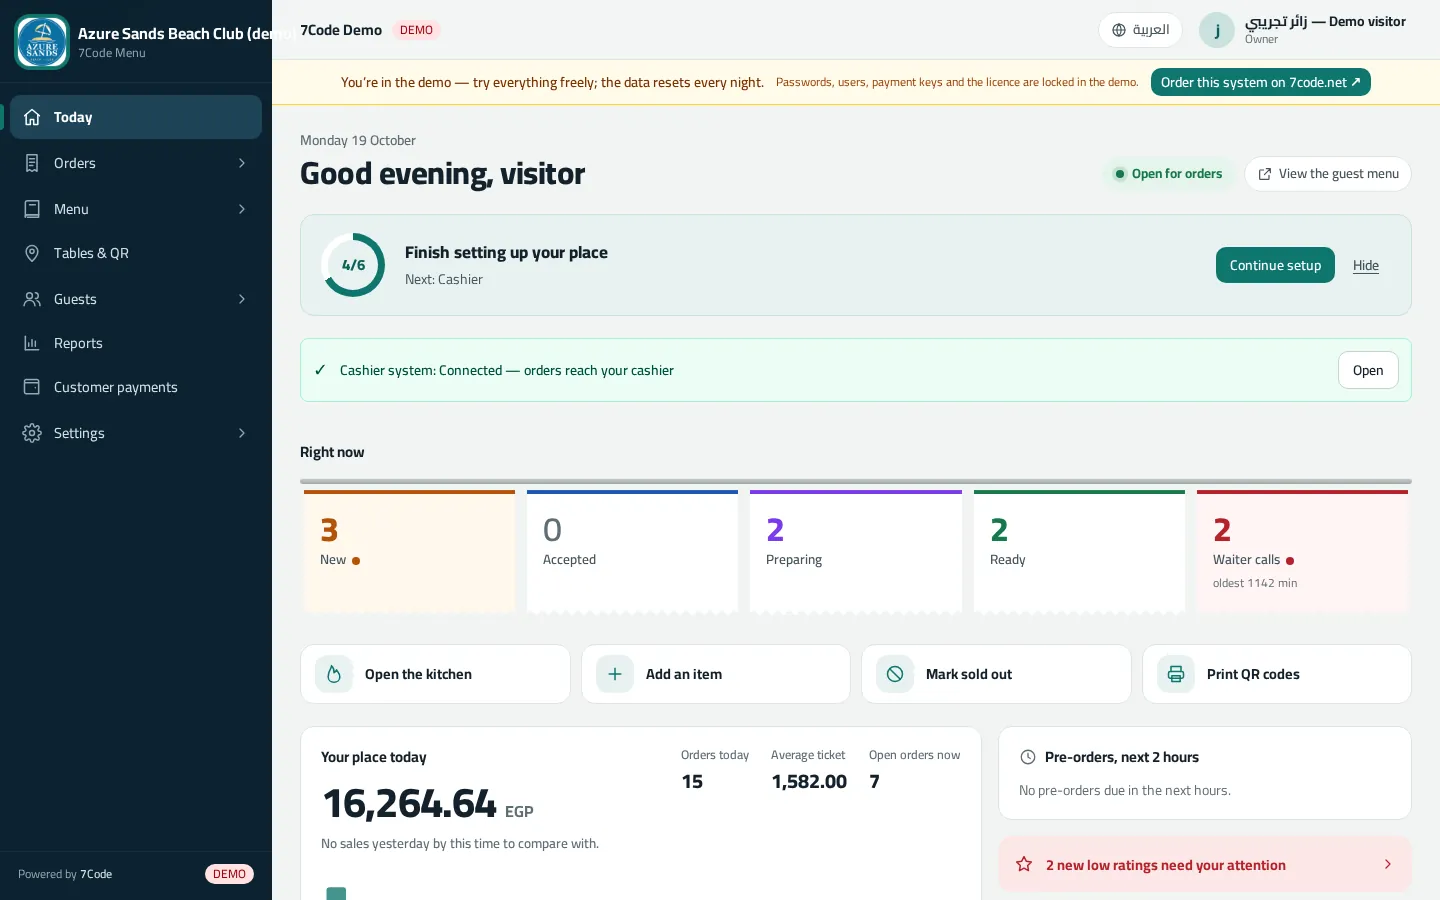Click the printer icon on Print QR codes
The height and width of the screenshot is (900, 1440).
(x=1176, y=674)
